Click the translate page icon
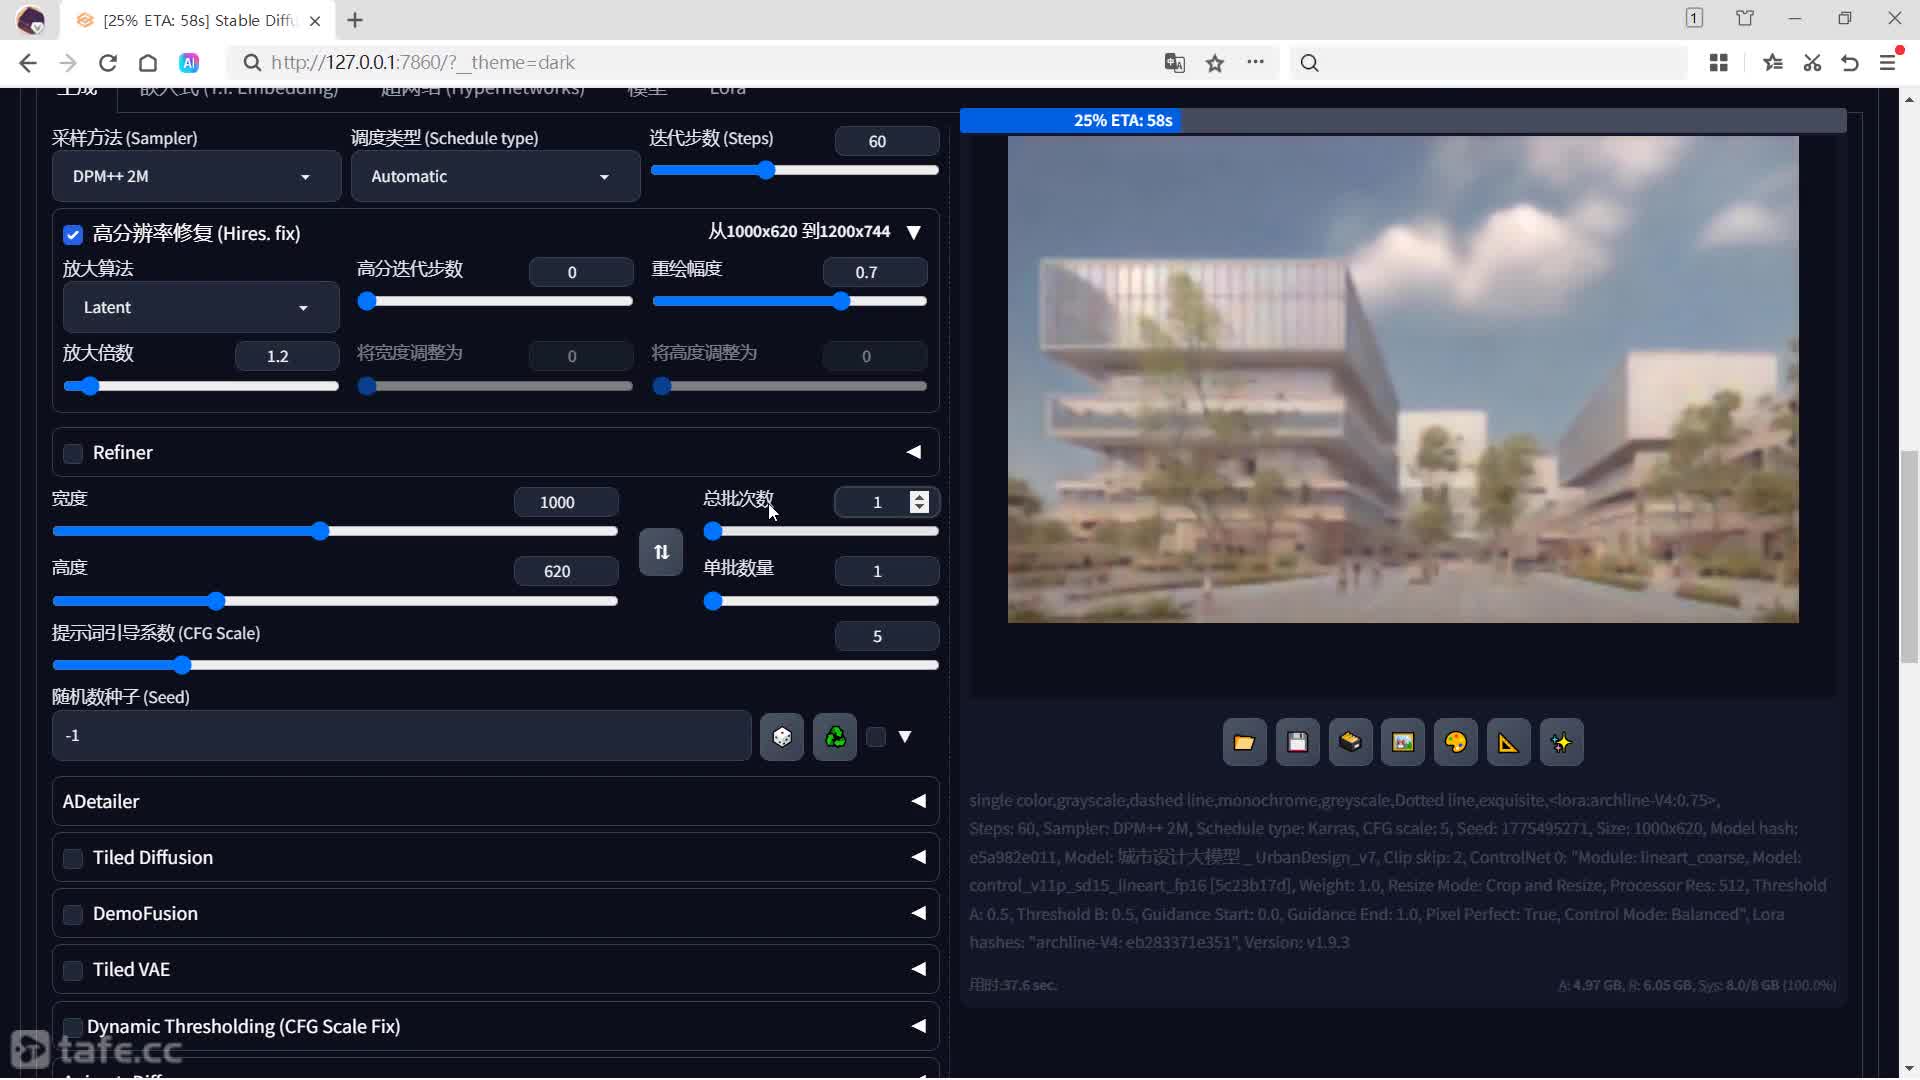This screenshot has width=1920, height=1080. (1175, 63)
